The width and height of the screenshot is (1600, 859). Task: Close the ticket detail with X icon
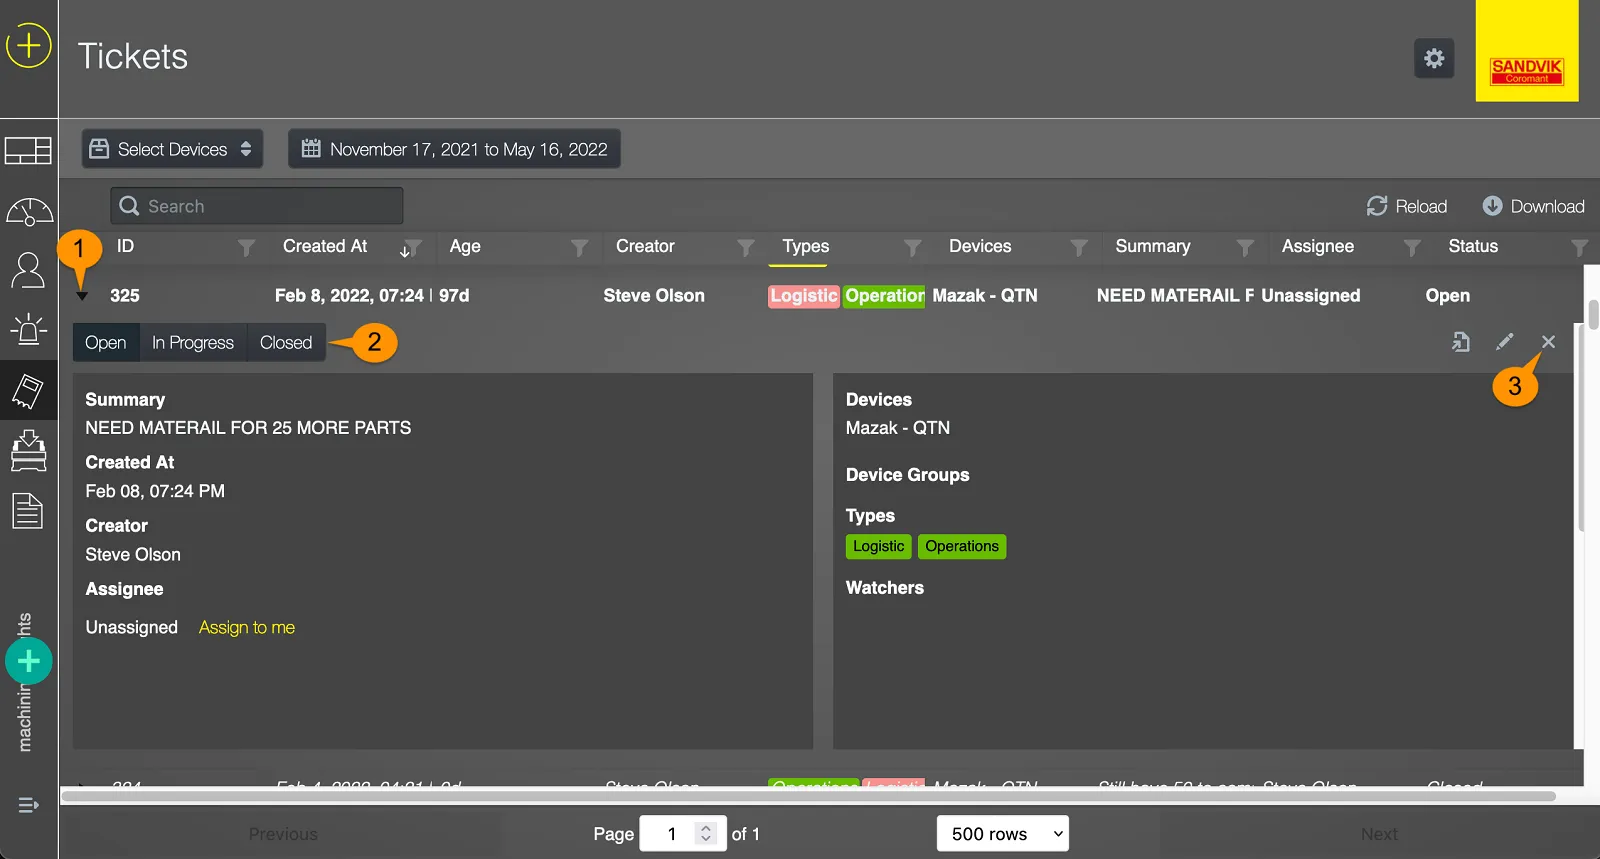(x=1548, y=342)
